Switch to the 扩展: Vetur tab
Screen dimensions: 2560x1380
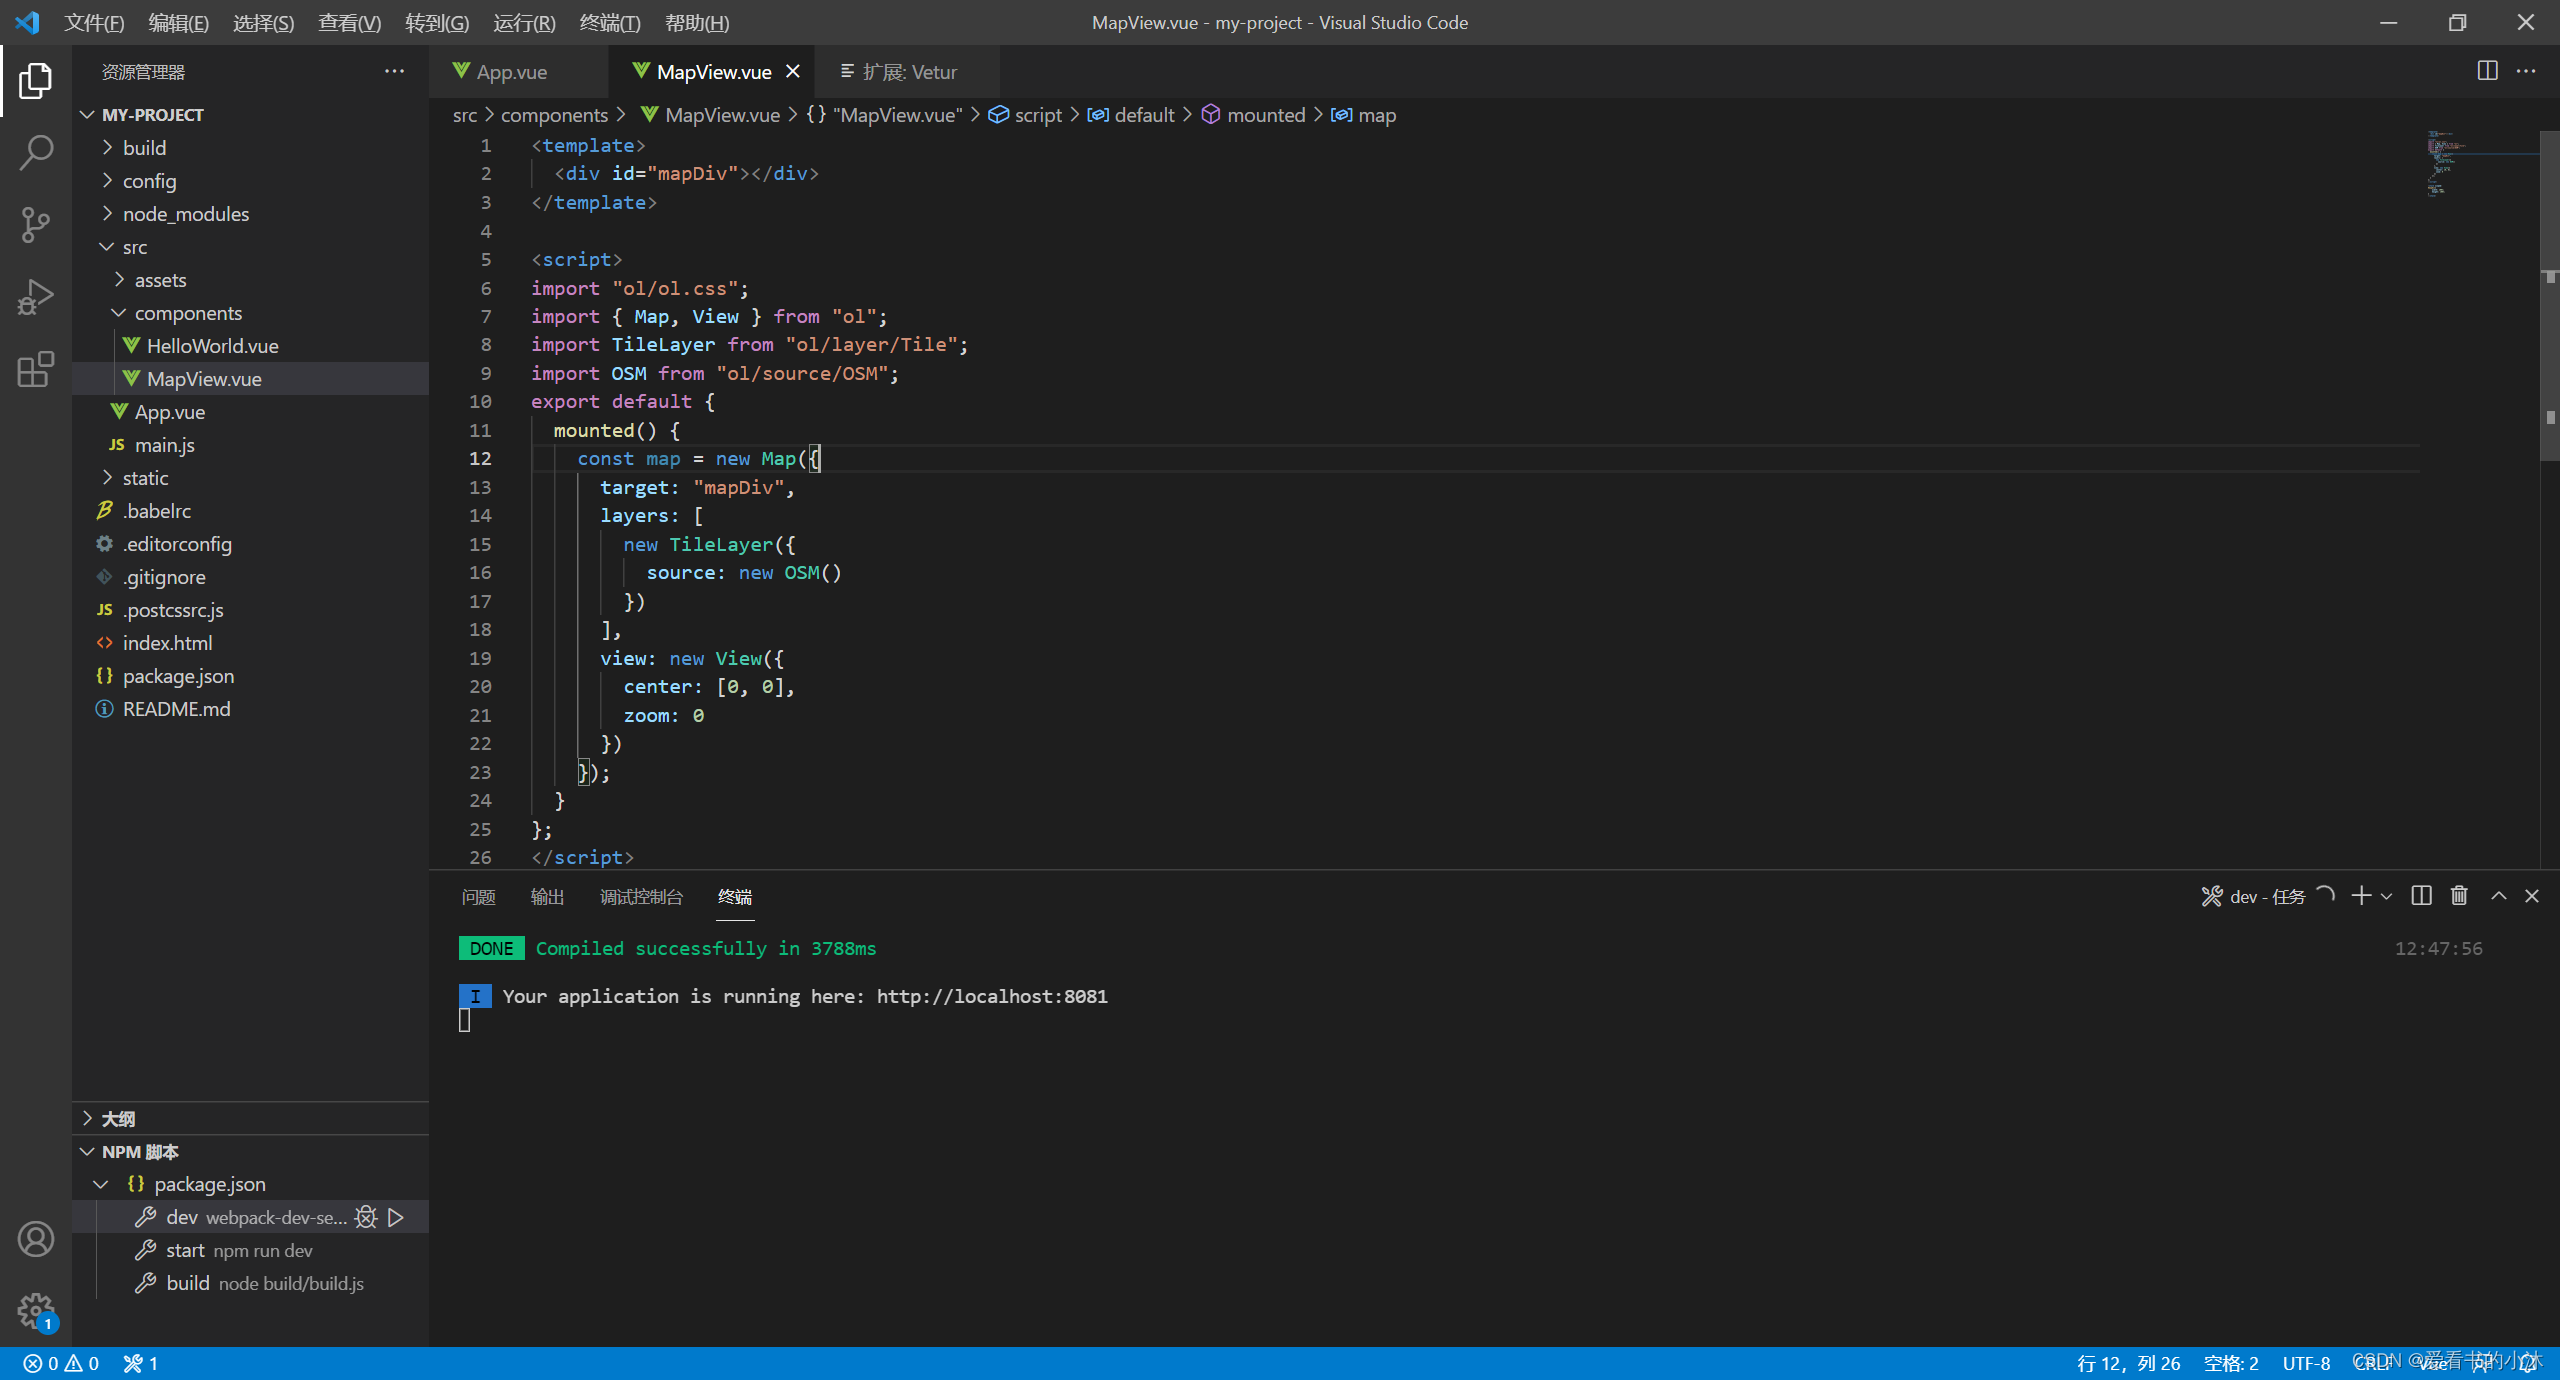click(908, 71)
